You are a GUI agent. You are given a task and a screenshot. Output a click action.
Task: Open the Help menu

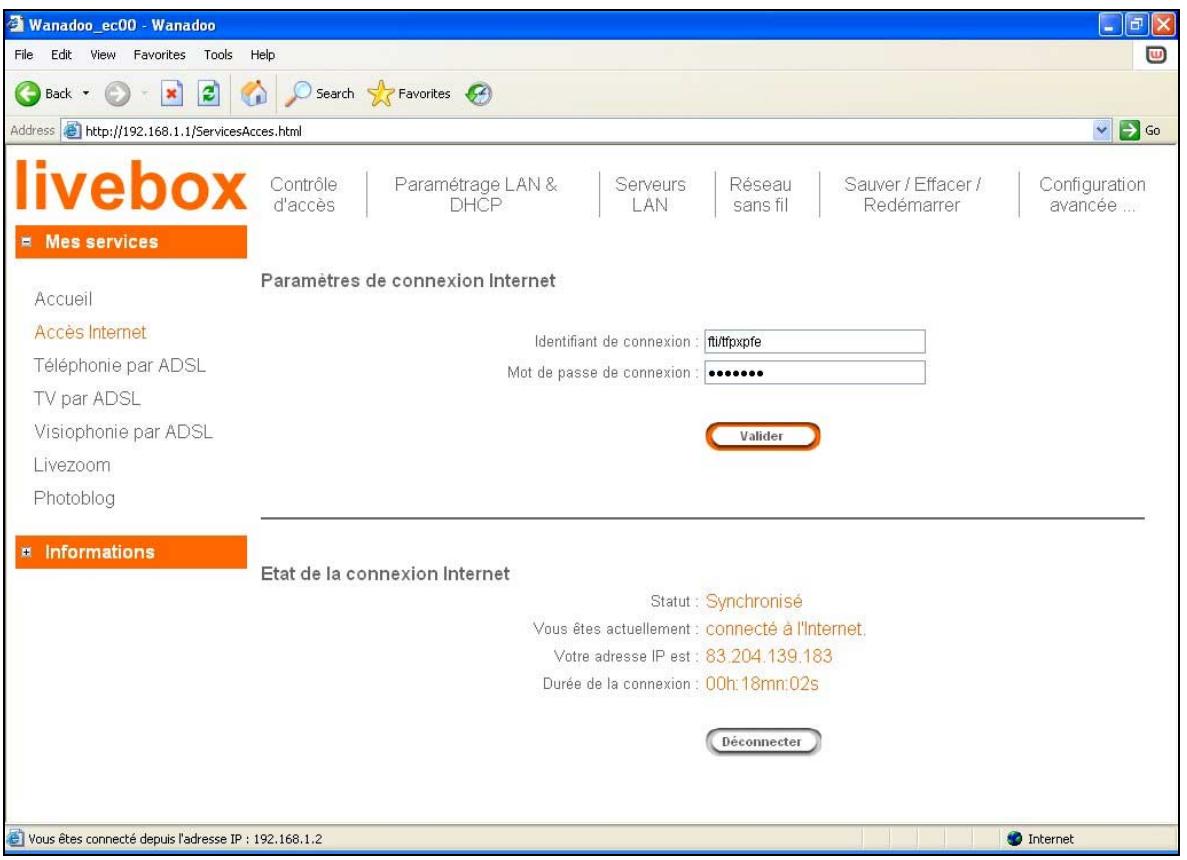263,55
